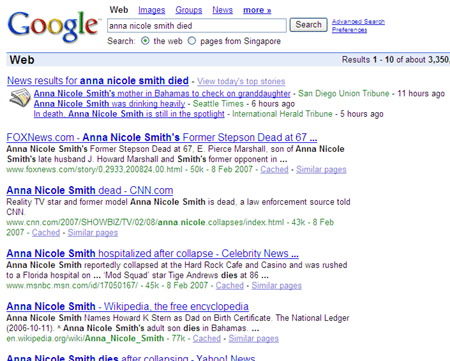Open 'dies after collapsing - Yahoo! News' result

pyautogui.click(x=131, y=358)
